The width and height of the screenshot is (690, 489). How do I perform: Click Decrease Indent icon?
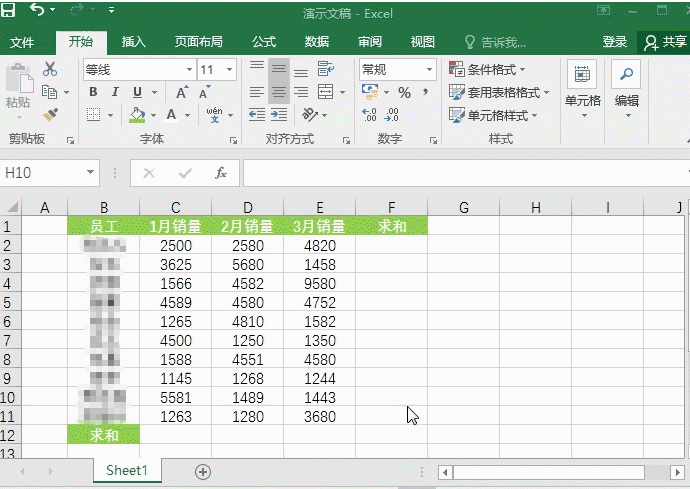click(x=257, y=115)
